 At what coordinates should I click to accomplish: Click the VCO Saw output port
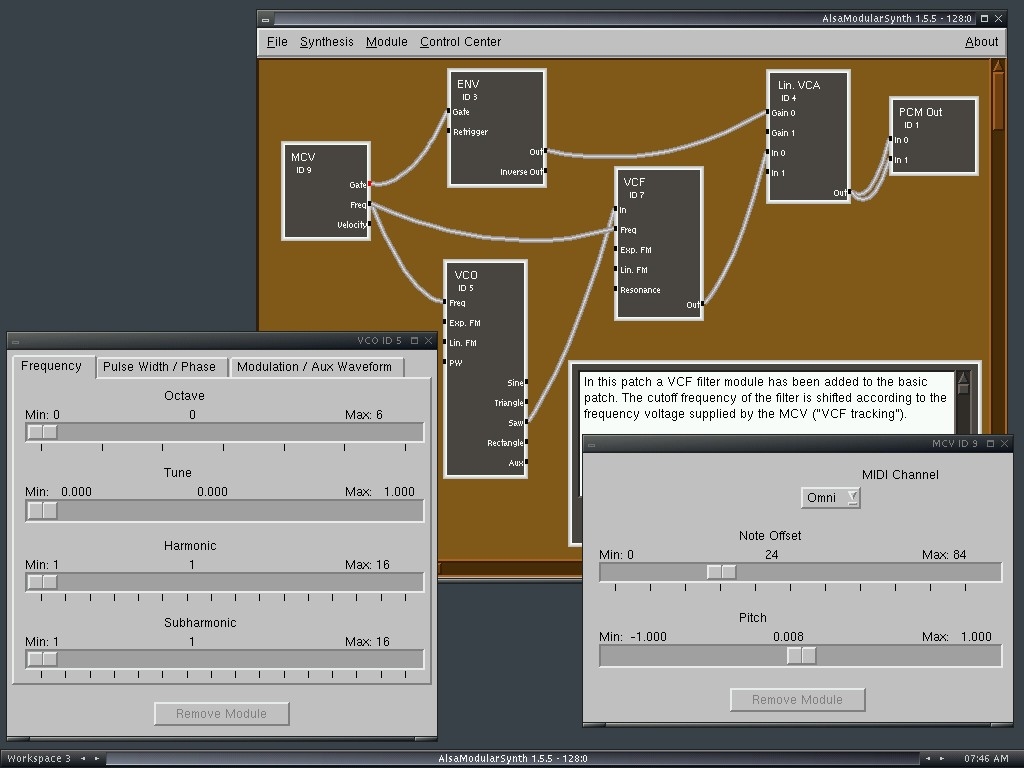tap(525, 423)
